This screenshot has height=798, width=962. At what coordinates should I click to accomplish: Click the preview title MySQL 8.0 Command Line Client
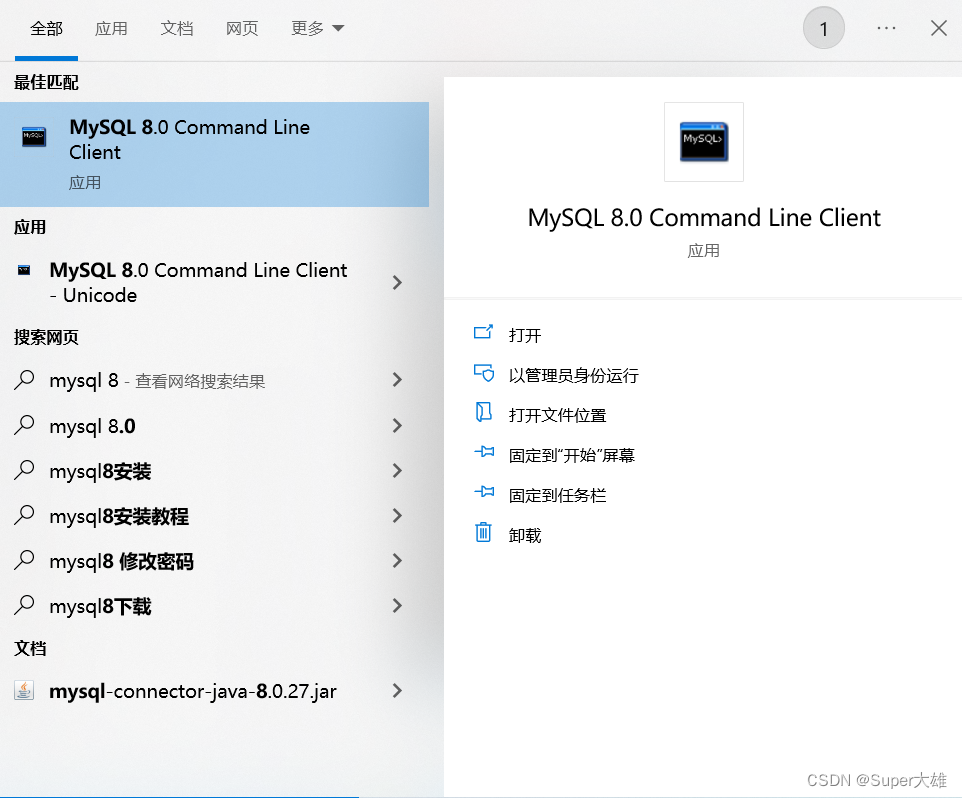704,218
